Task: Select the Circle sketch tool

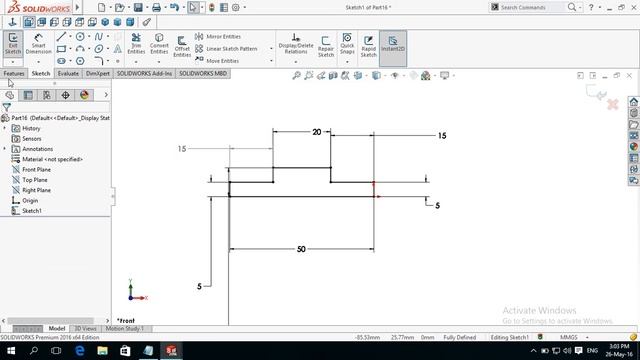Action: coord(80,37)
